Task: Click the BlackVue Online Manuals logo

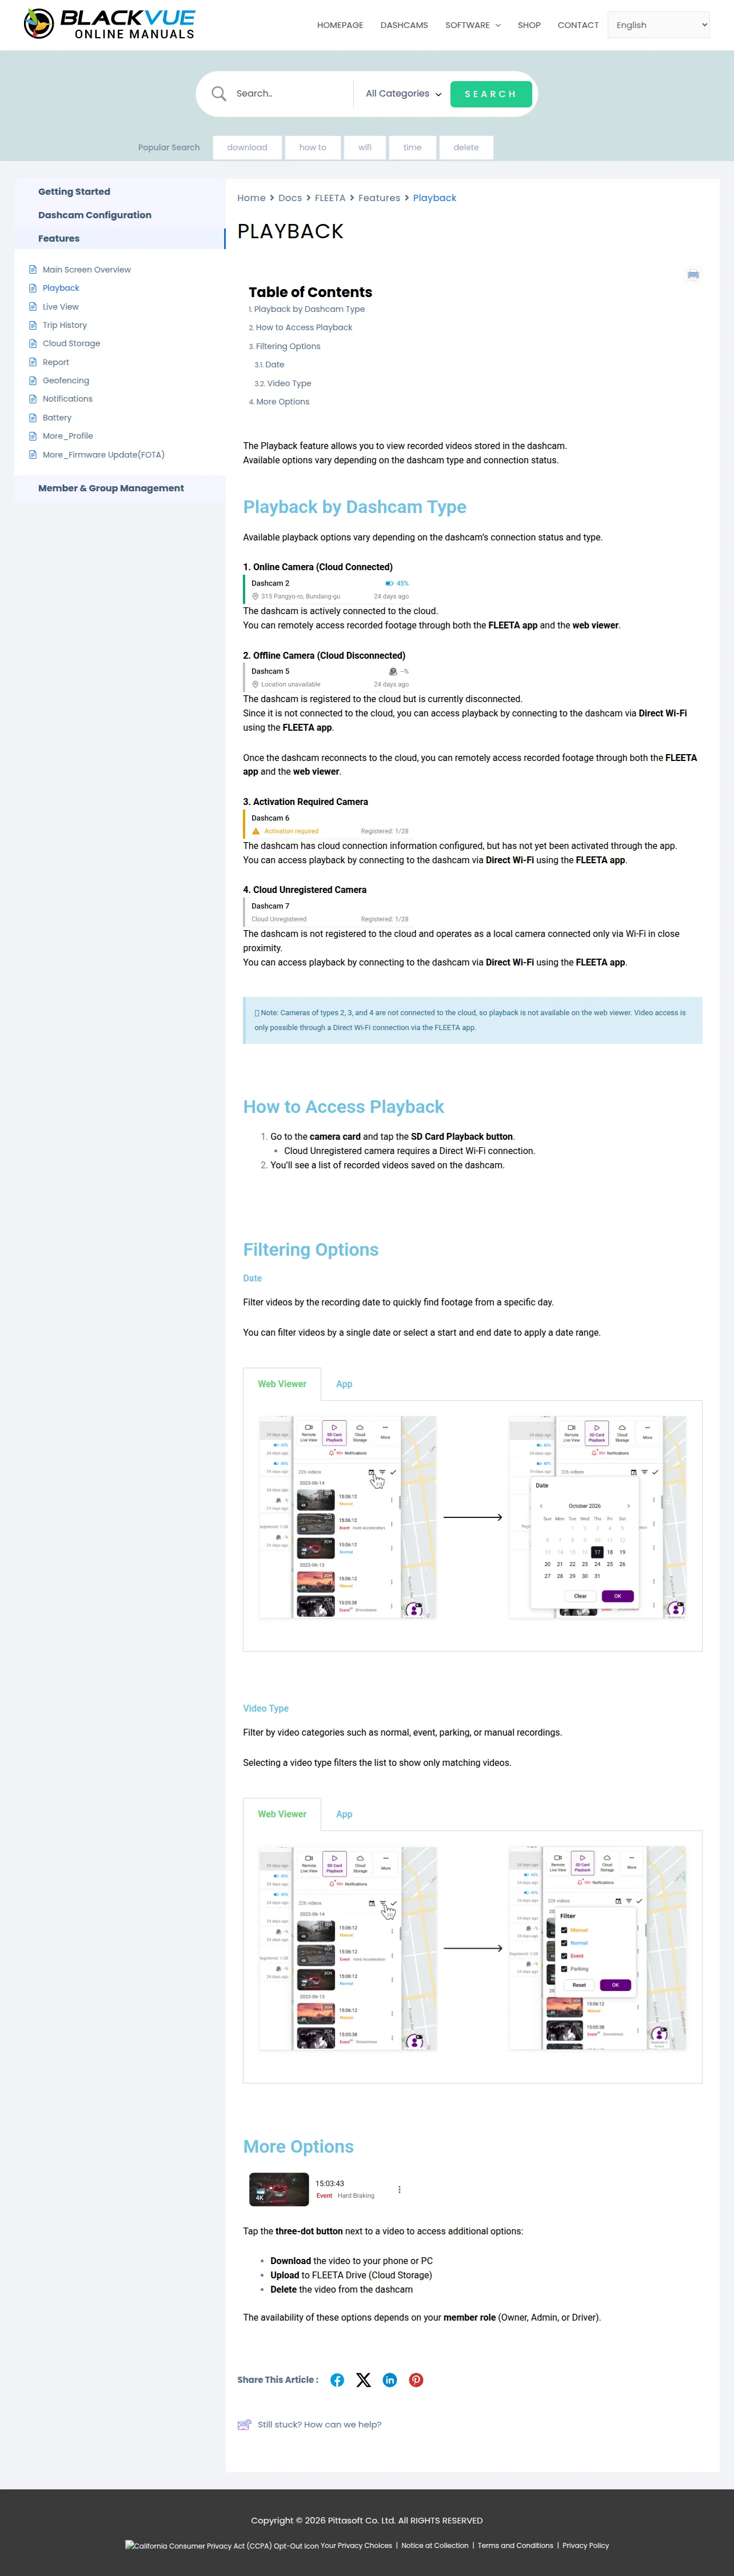Action: (109, 24)
